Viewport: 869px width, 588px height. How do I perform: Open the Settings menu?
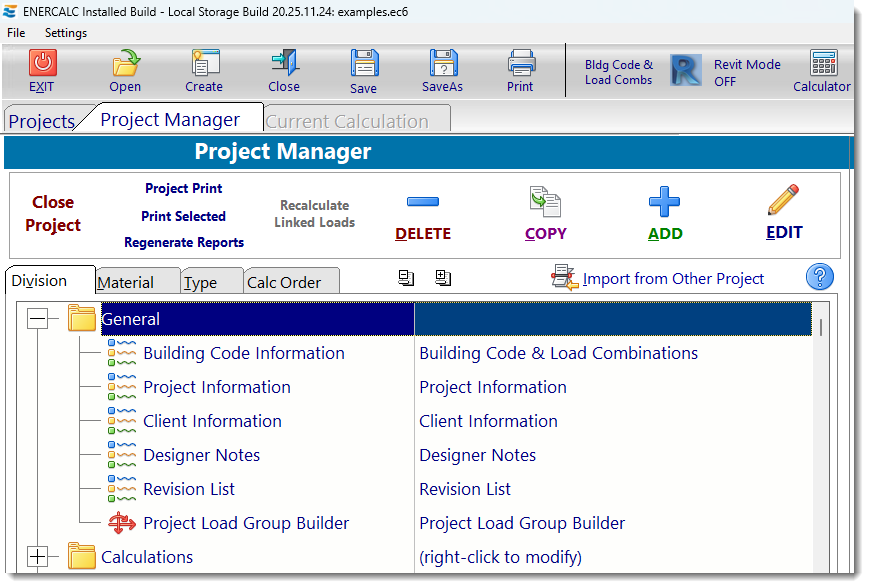click(65, 33)
